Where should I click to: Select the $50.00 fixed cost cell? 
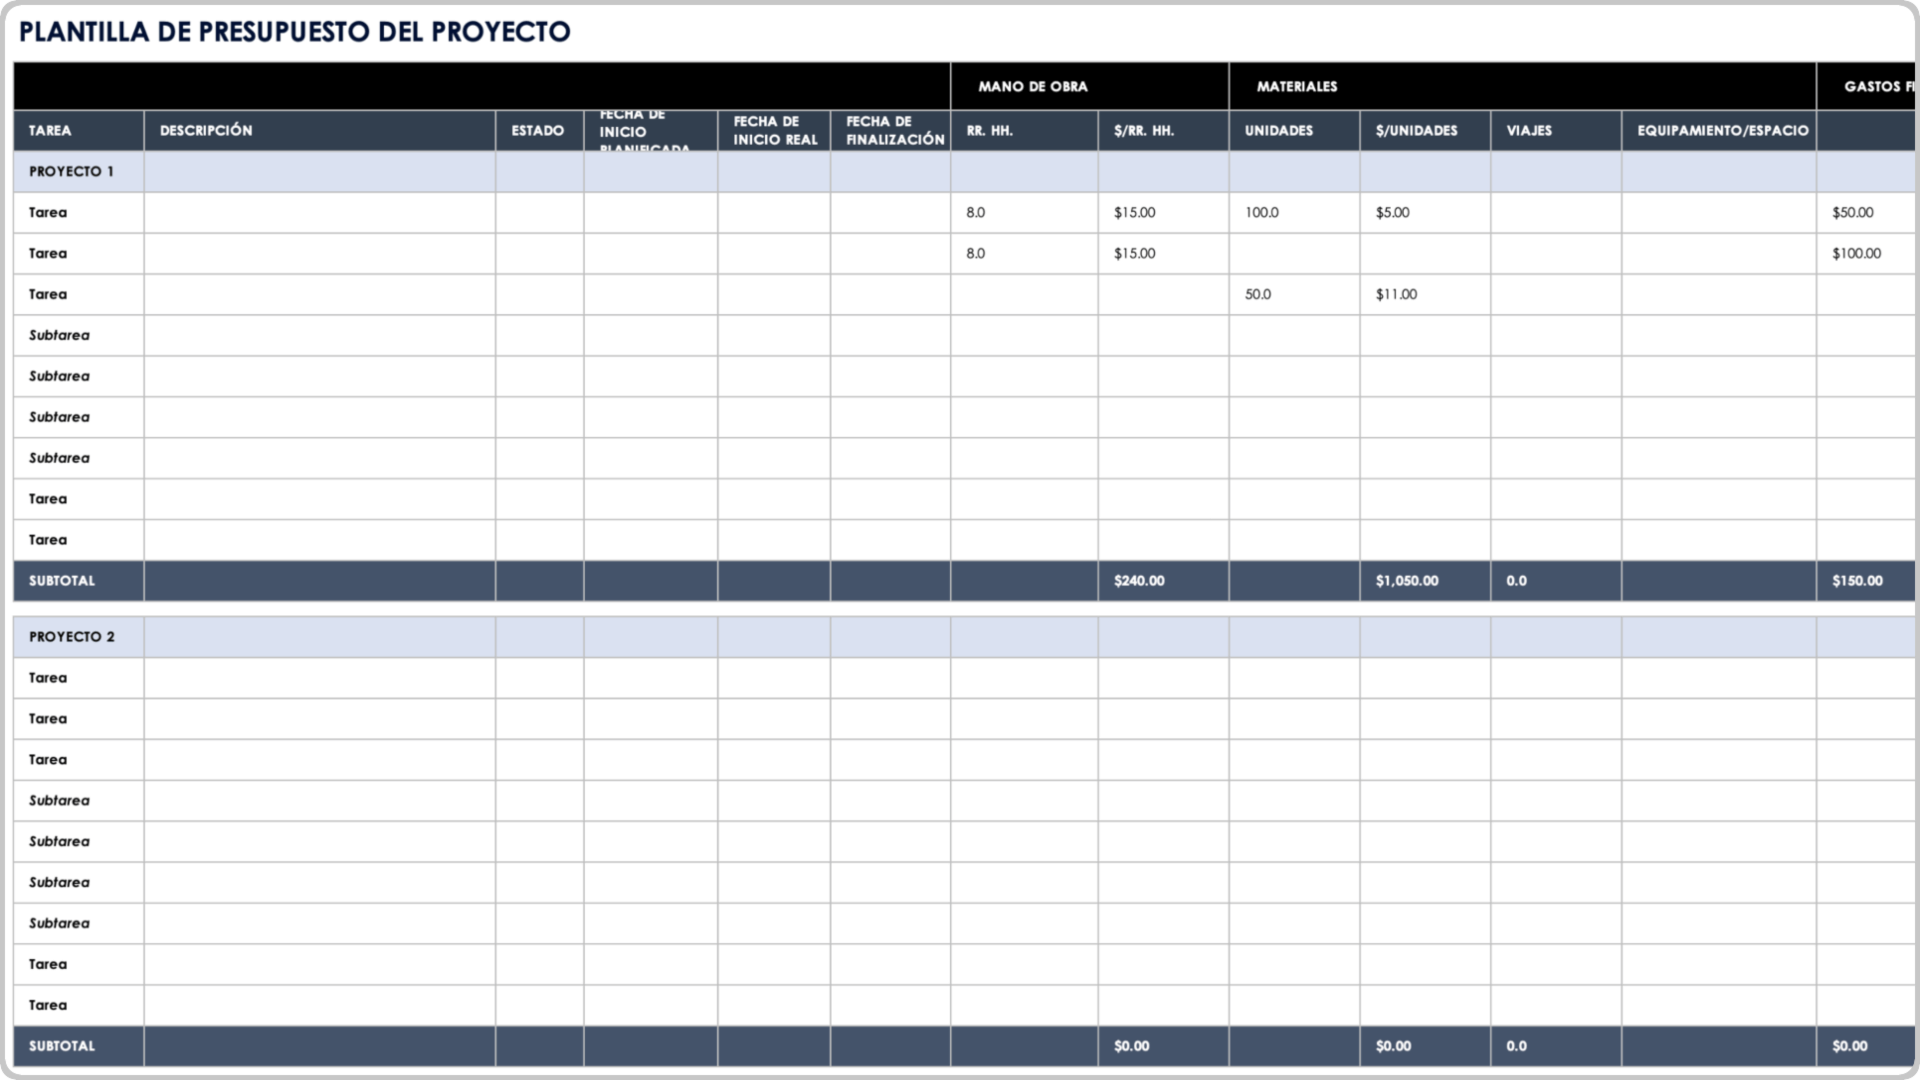1866,212
